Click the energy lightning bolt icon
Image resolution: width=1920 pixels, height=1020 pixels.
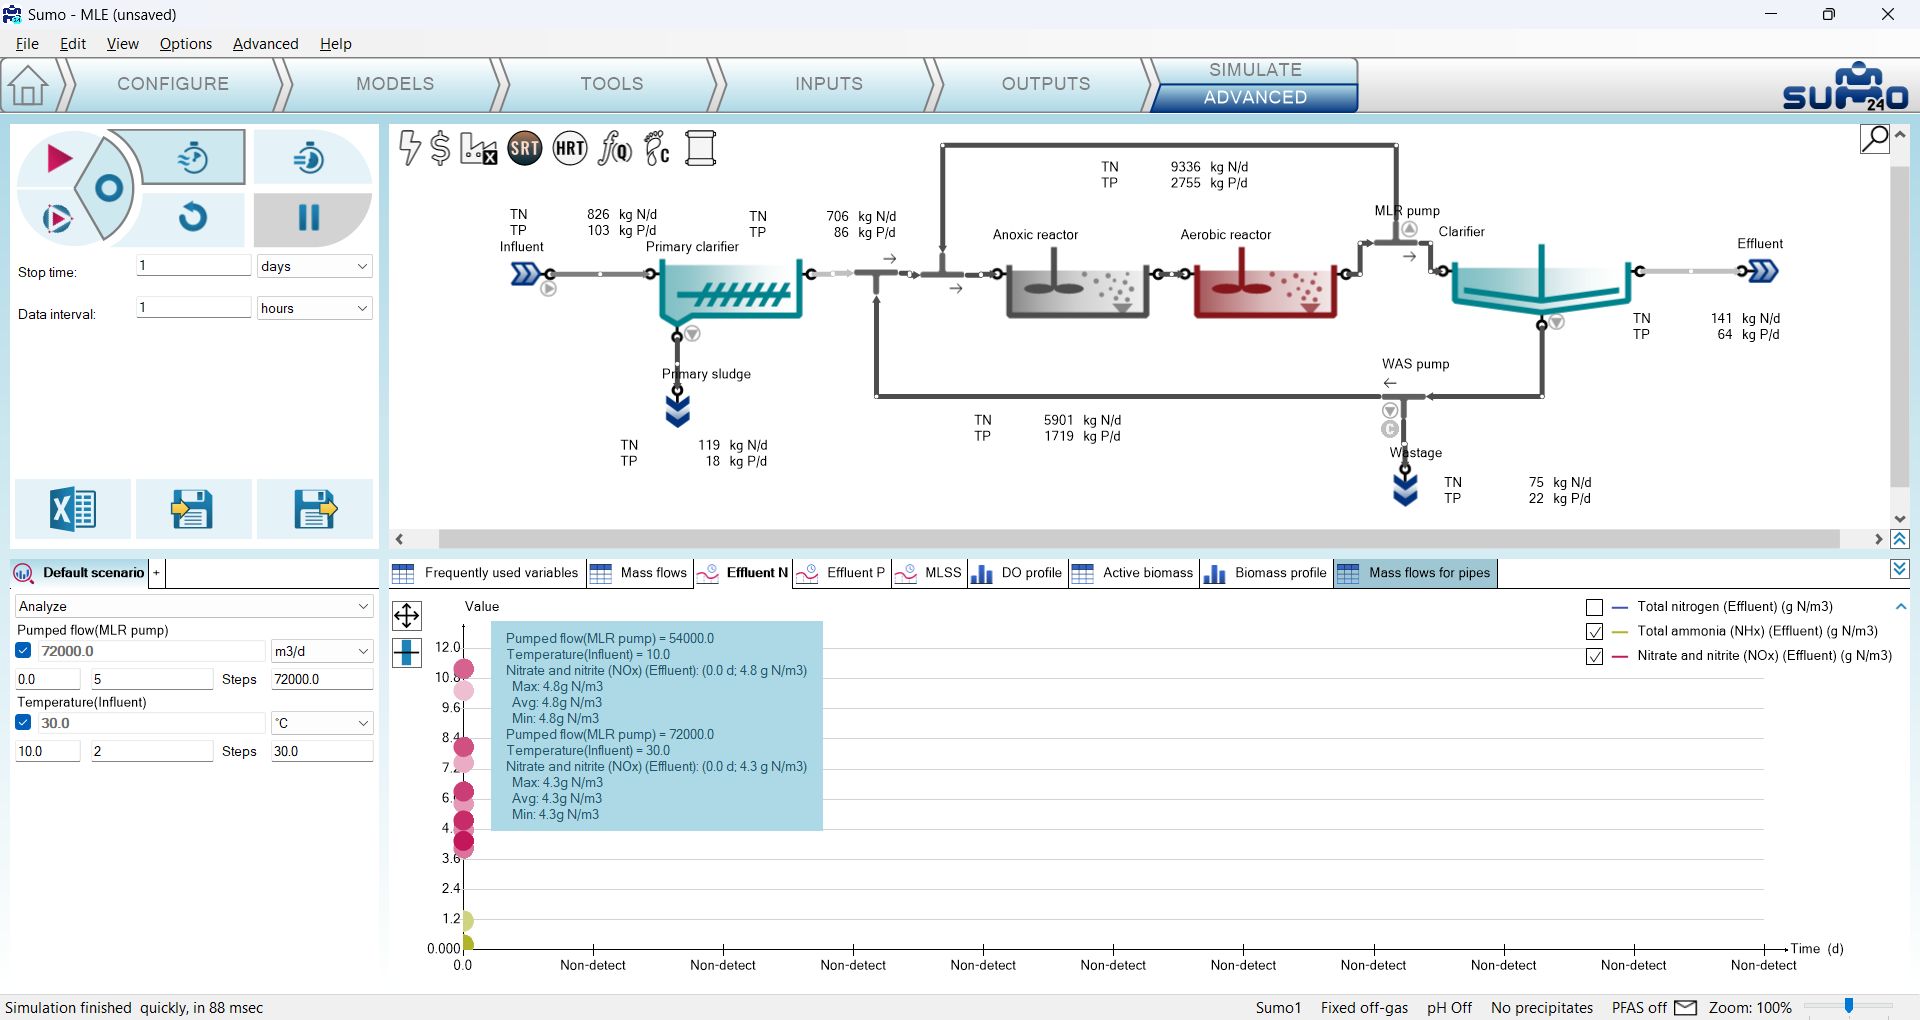pyautogui.click(x=409, y=148)
